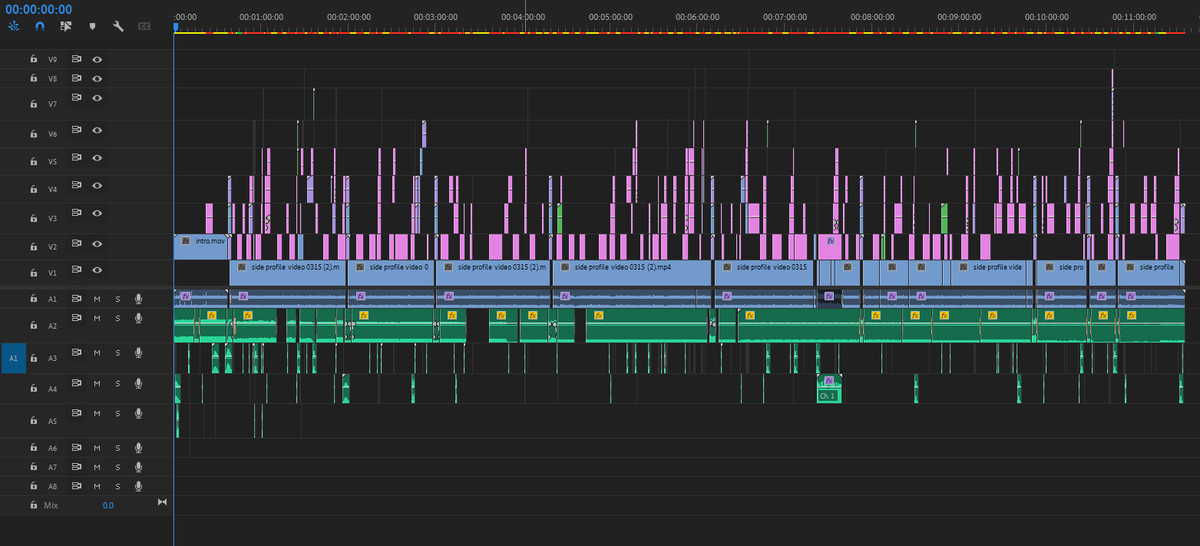
Task: Mute audio track A8
Action: tap(97, 486)
